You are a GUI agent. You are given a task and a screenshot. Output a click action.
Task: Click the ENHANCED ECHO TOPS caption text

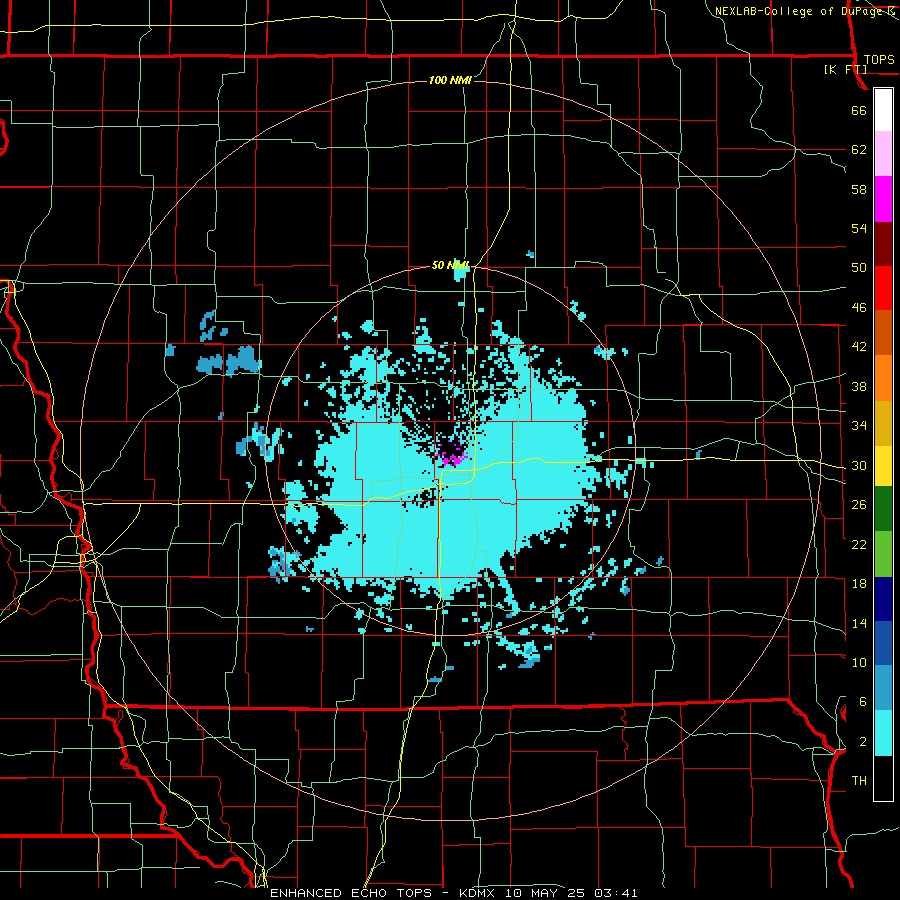click(351, 893)
